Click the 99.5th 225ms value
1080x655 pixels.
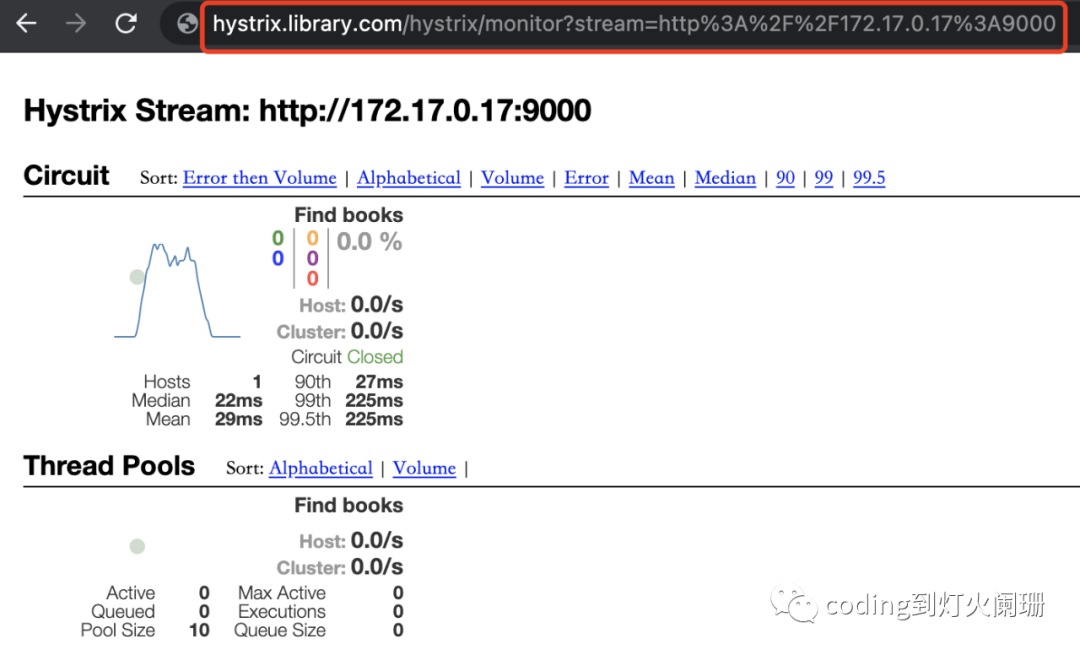(374, 419)
